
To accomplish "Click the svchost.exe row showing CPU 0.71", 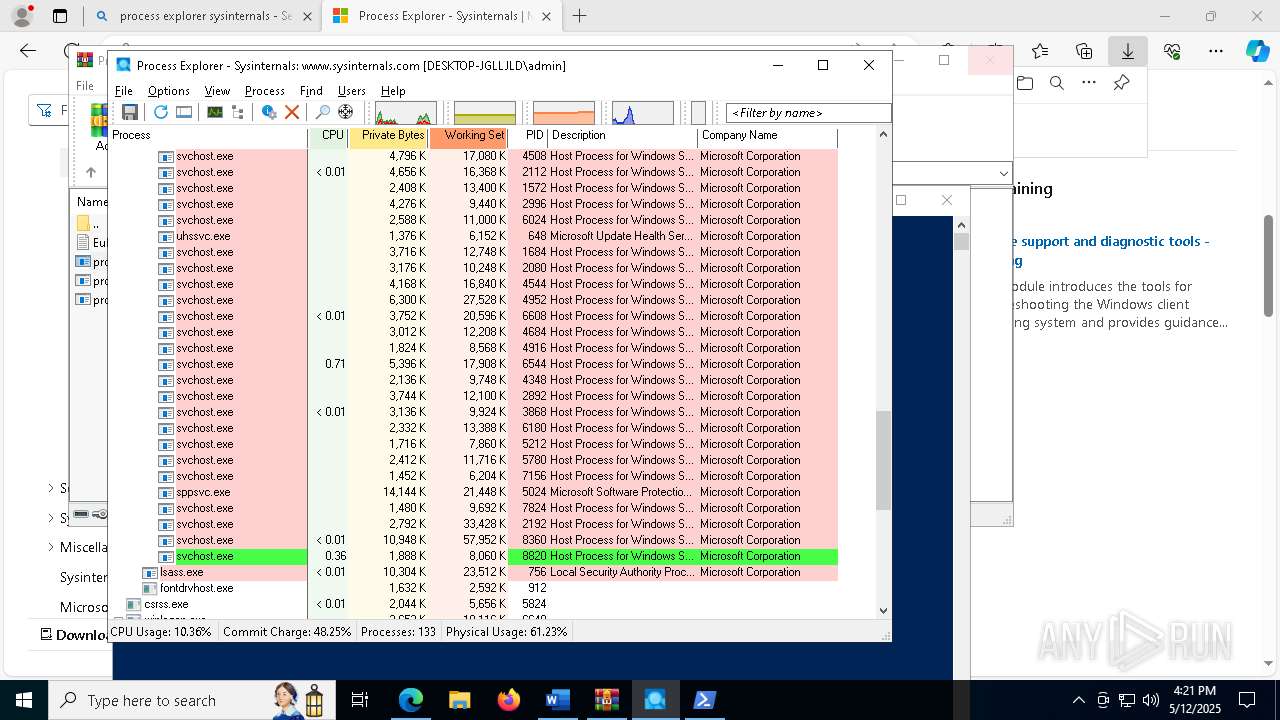I will 473,364.
